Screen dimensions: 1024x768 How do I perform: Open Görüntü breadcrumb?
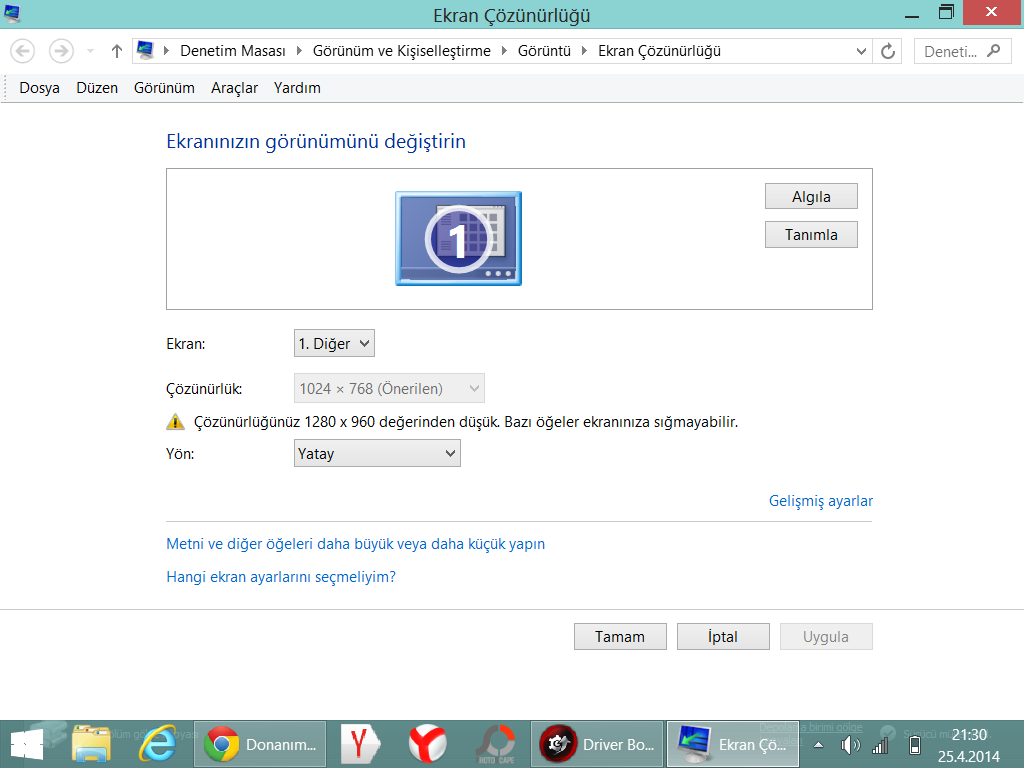(x=544, y=51)
